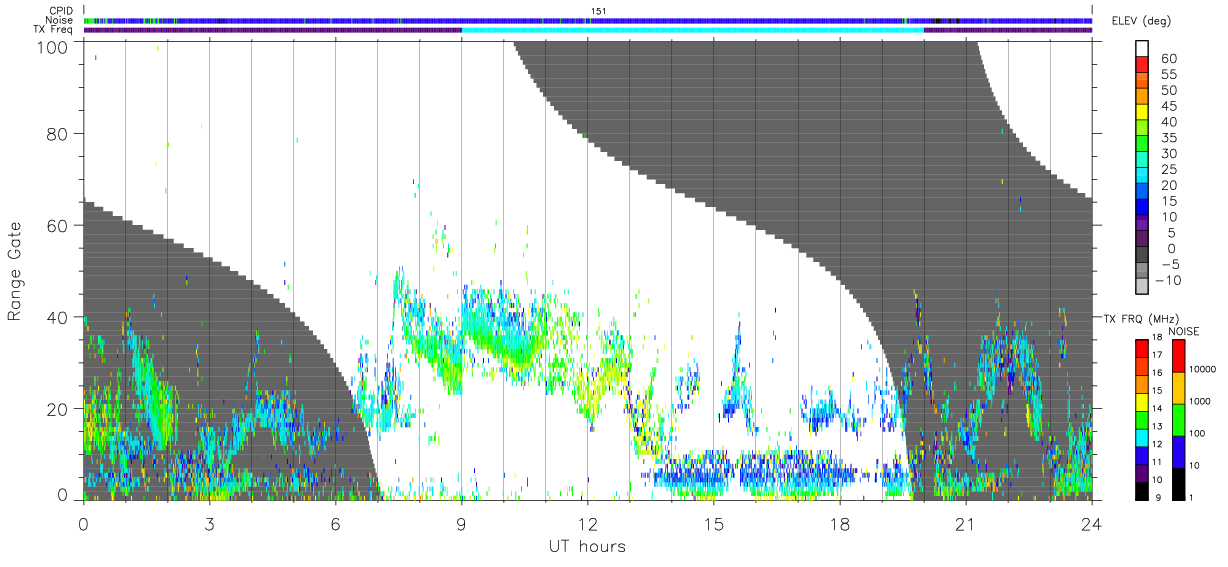Pick the cyan block in TX FRQ bar
Viewport: 1228px width, 567px height.
pos(1142,437)
